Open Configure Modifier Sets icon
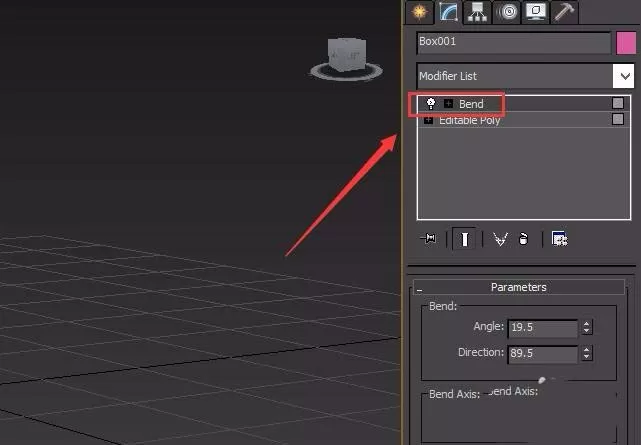 click(x=559, y=239)
